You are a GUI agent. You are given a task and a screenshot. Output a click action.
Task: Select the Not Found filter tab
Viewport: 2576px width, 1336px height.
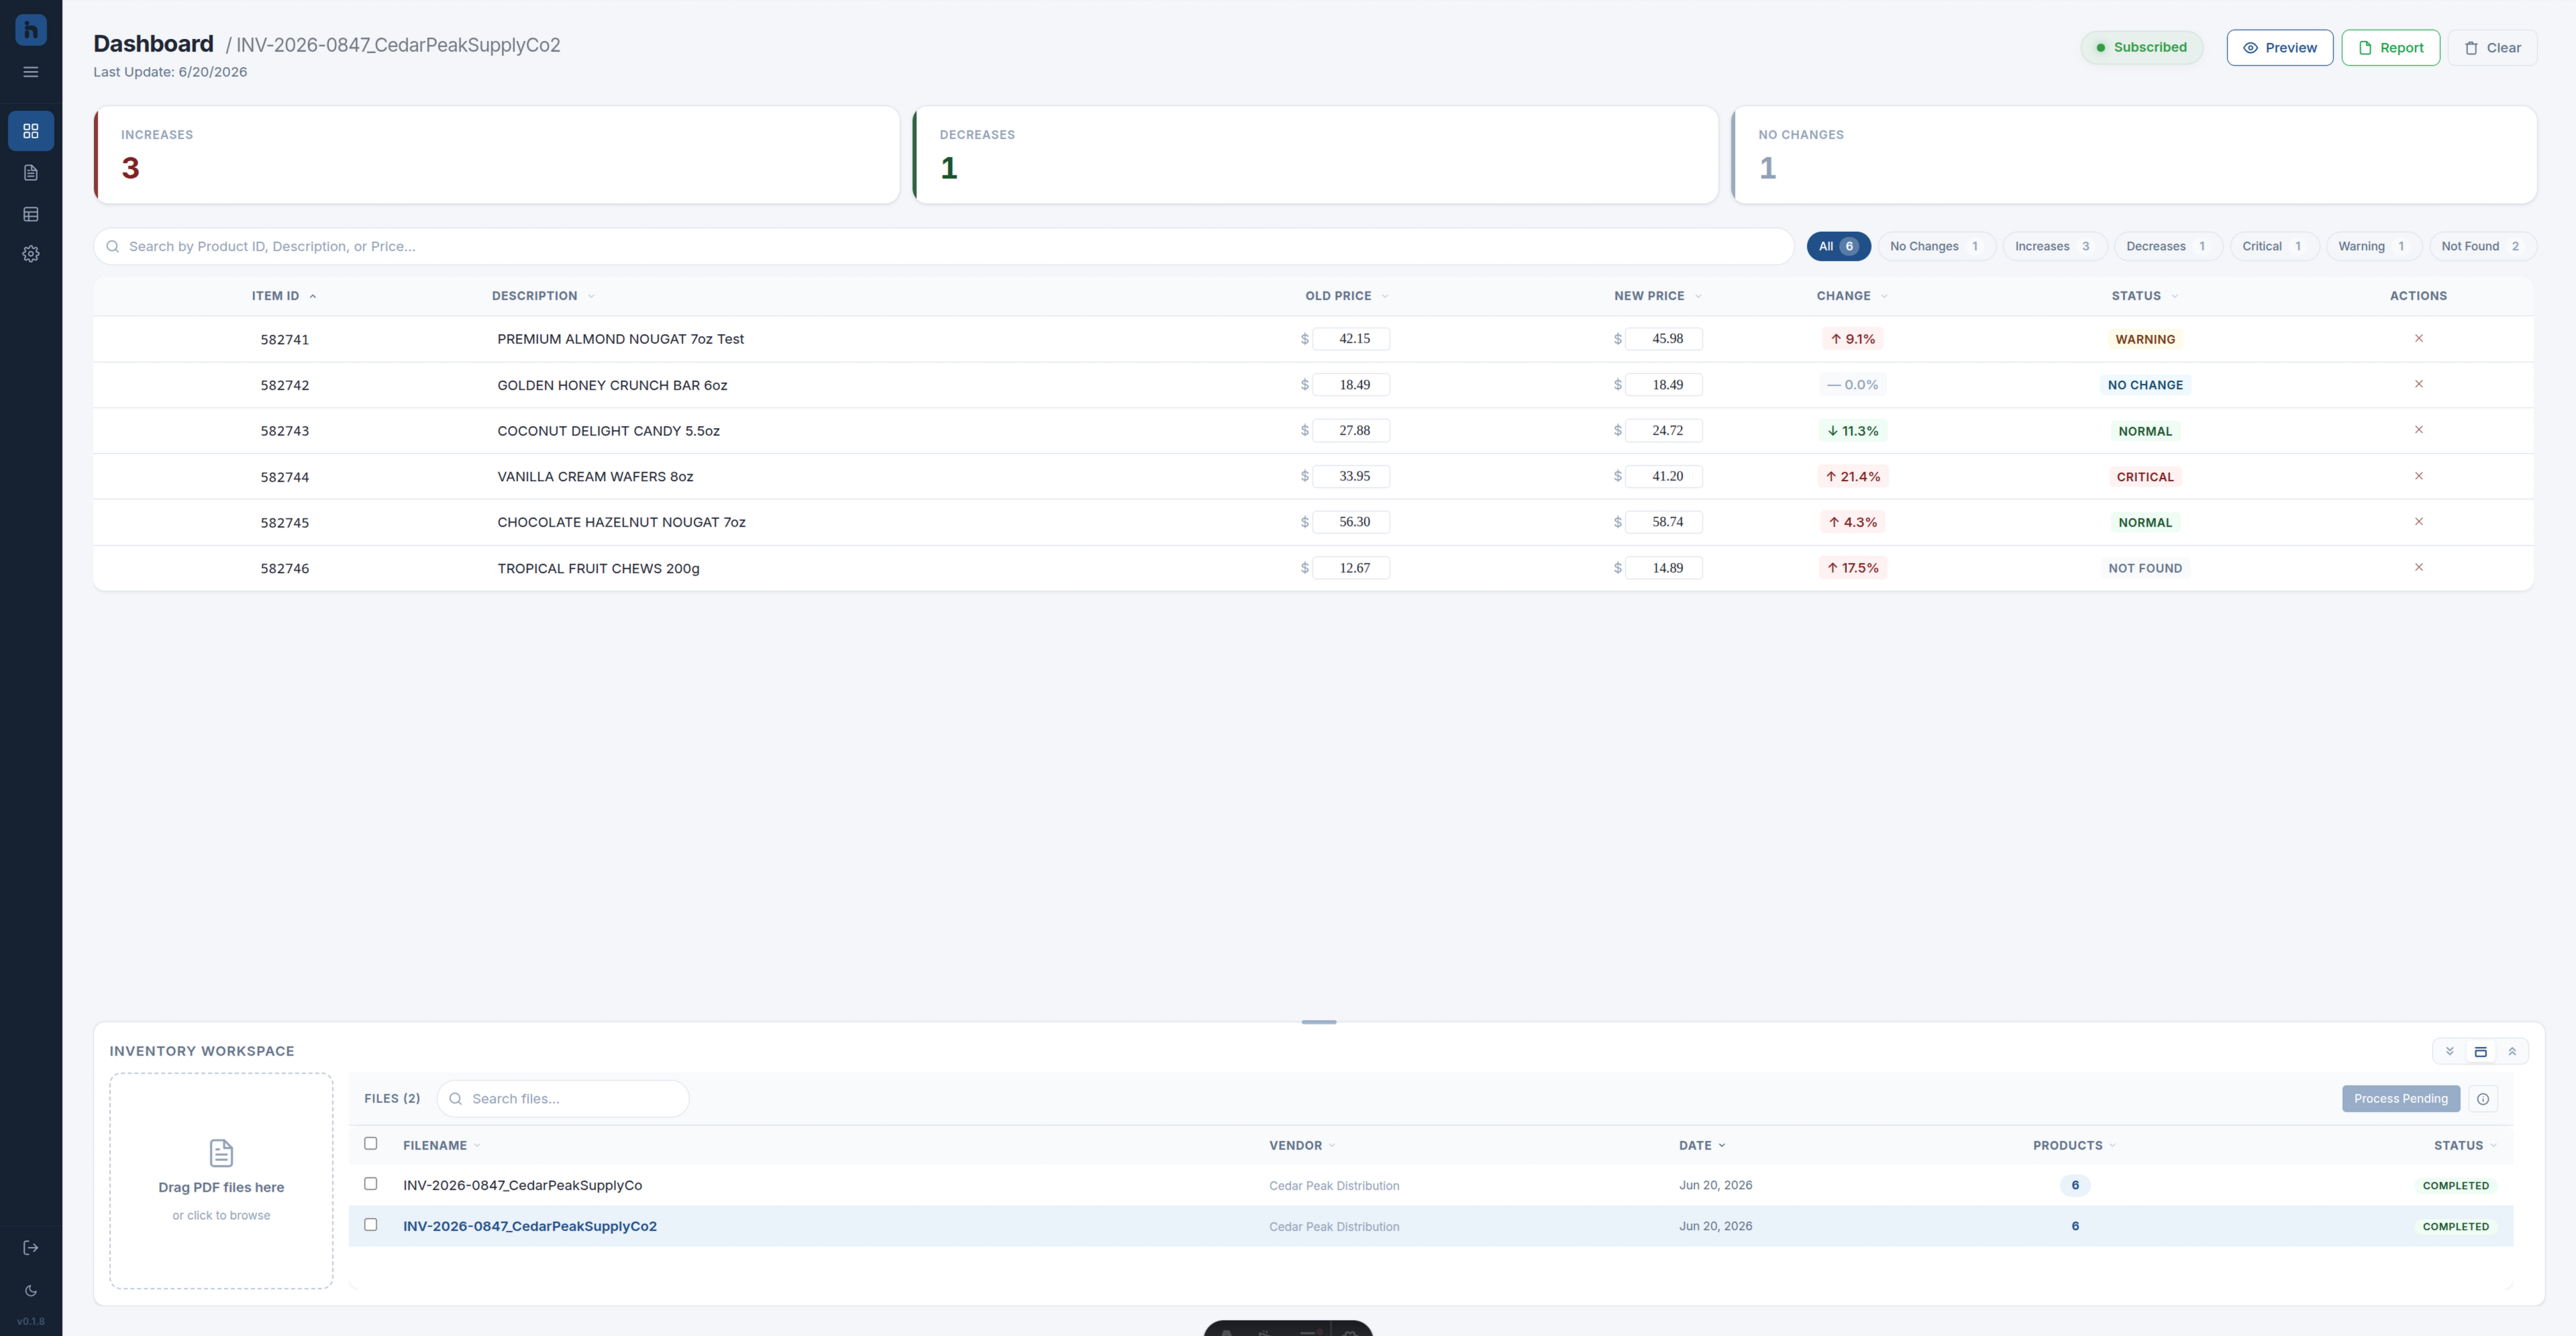click(x=2482, y=246)
